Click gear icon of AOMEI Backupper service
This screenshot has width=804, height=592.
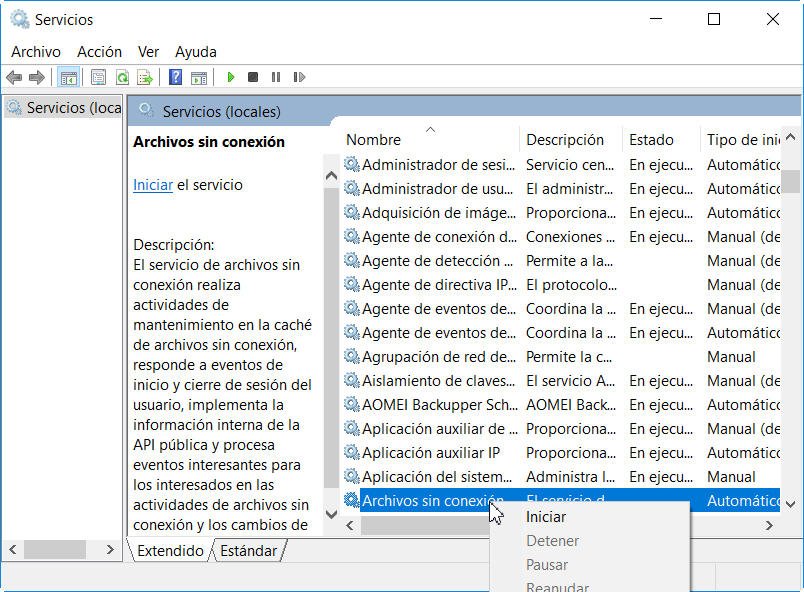[x=352, y=404]
